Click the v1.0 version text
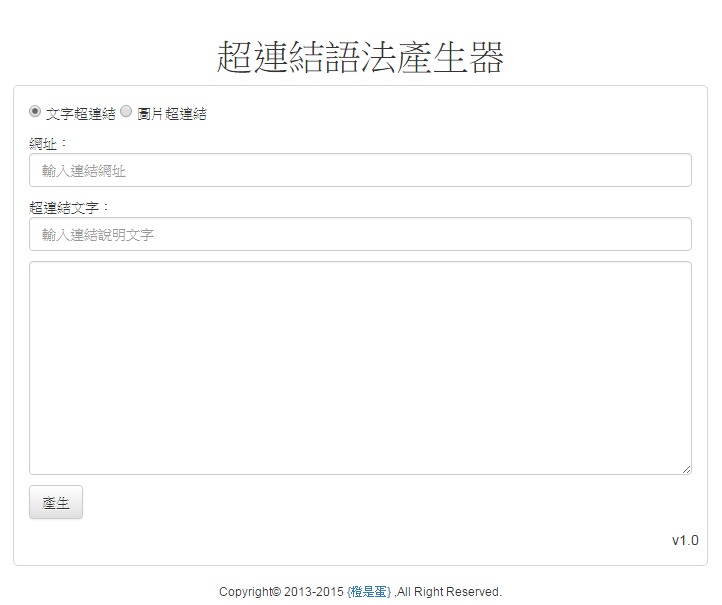722x605 pixels. point(685,541)
